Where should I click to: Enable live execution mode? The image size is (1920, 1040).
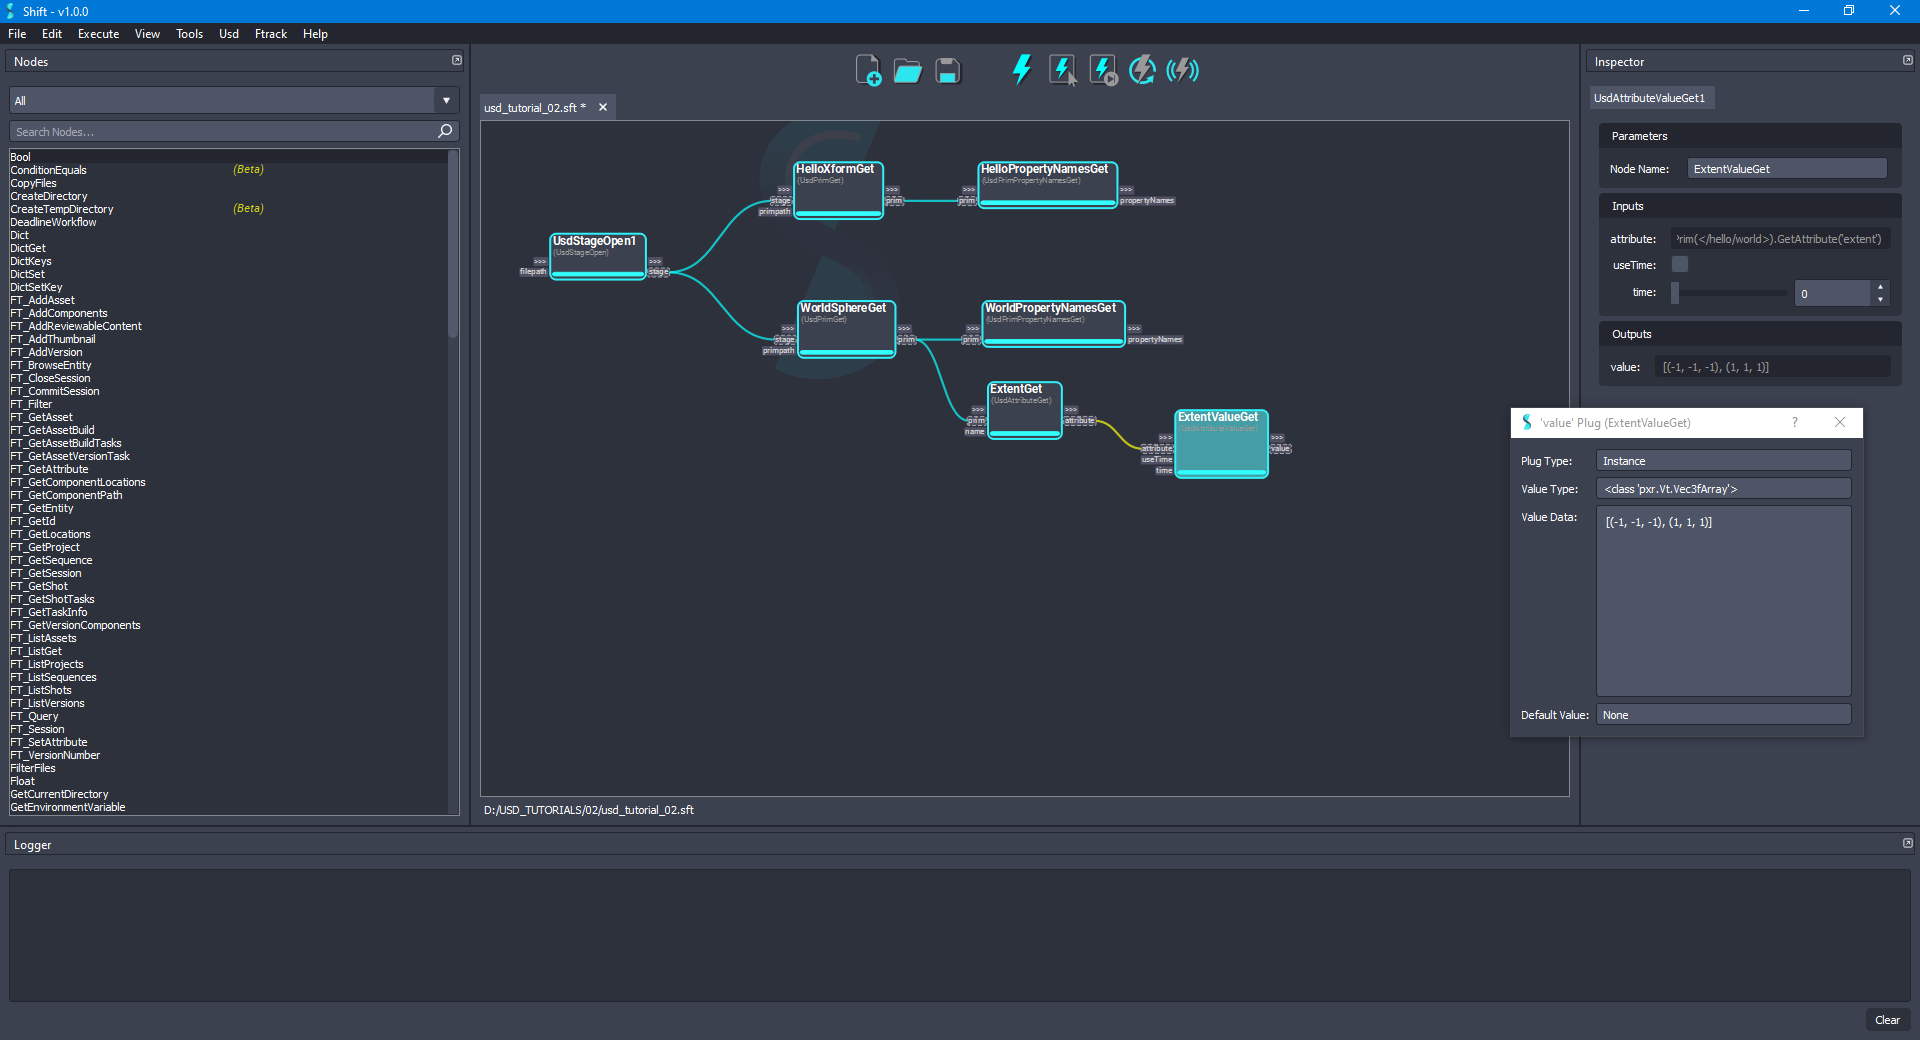[x=1182, y=70]
